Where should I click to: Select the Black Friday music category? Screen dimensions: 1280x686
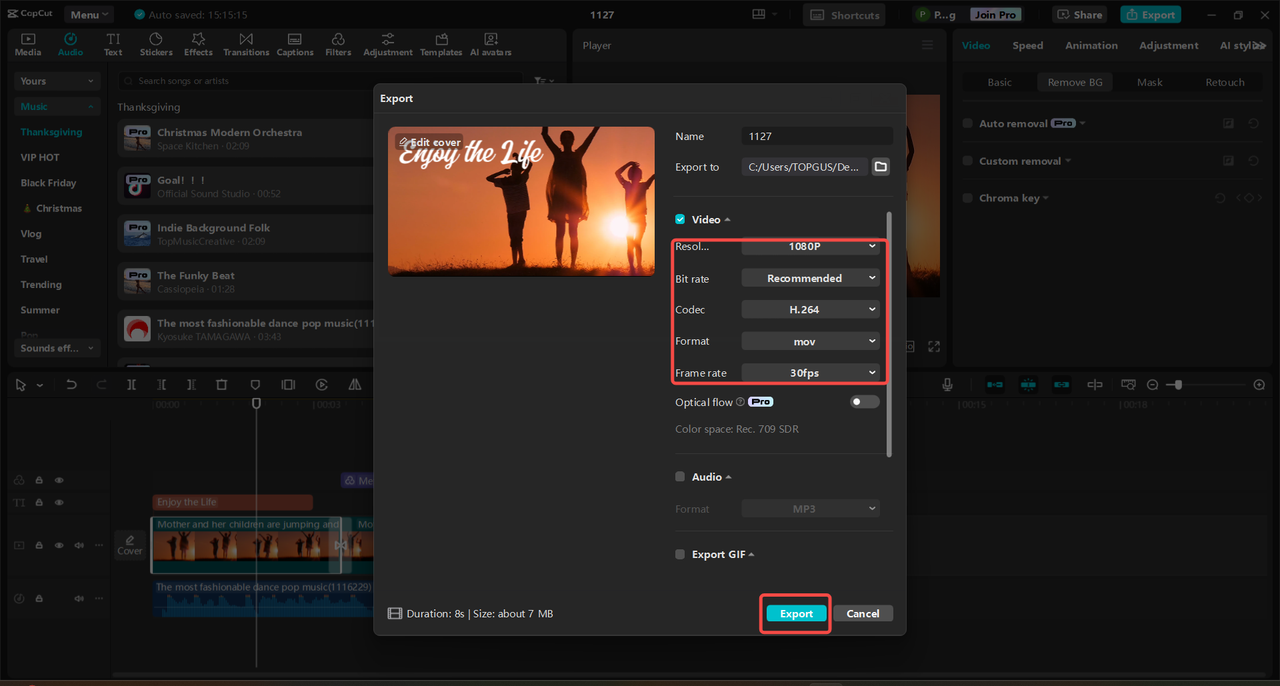tap(48, 183)
